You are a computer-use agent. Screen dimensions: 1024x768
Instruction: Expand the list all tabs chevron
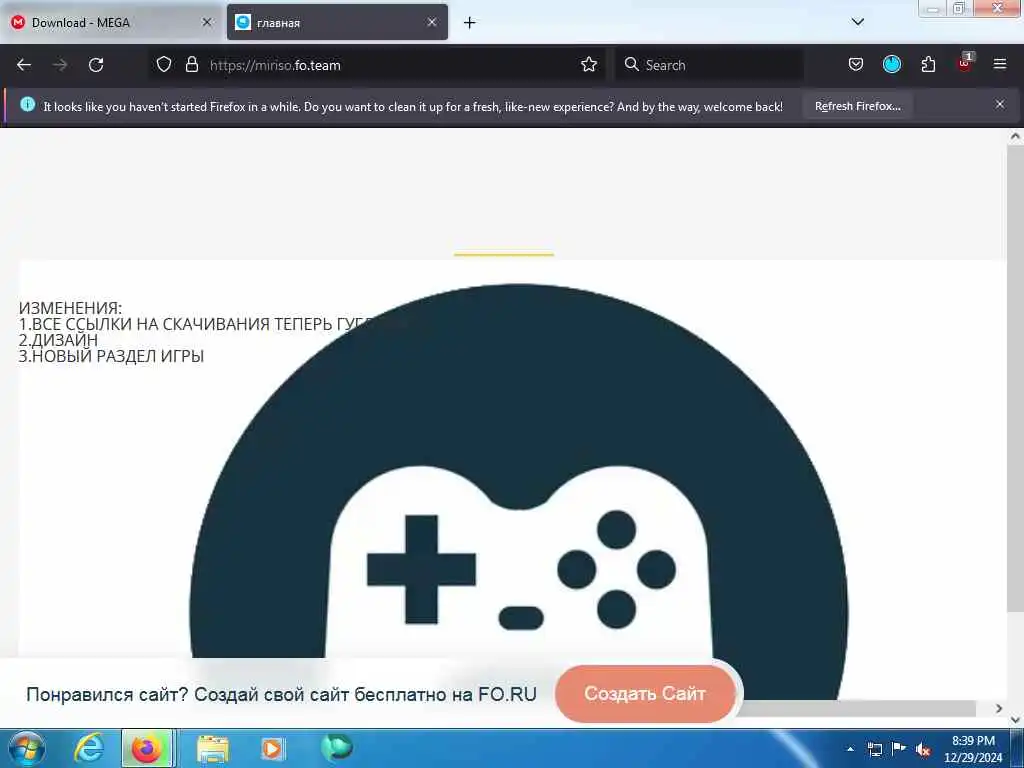[858, 22]
